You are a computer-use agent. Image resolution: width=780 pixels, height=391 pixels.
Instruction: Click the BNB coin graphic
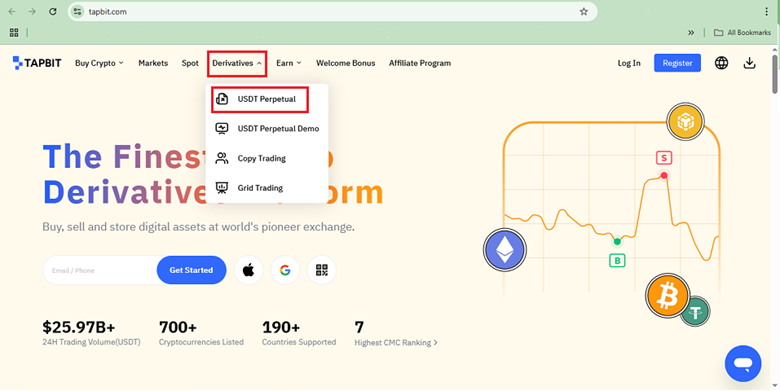[686, 121]
